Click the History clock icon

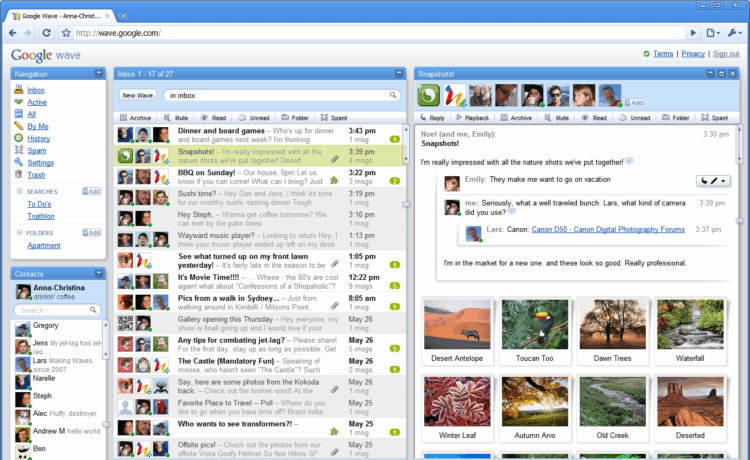point(19,138)
